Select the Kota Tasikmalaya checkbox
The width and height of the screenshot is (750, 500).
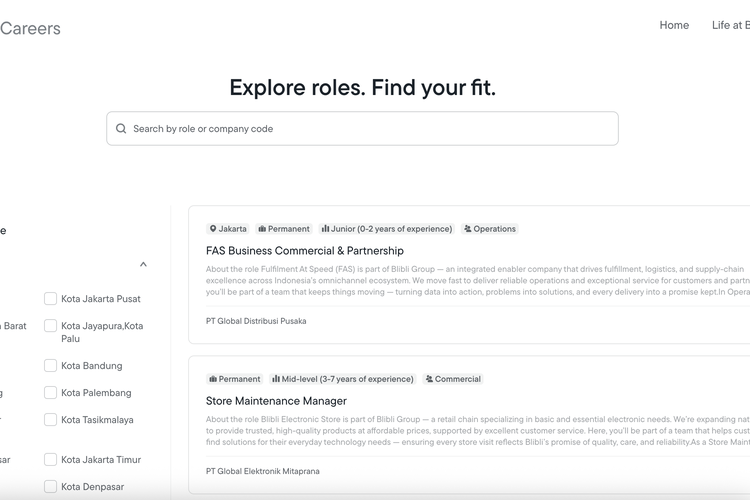point(50,420)
